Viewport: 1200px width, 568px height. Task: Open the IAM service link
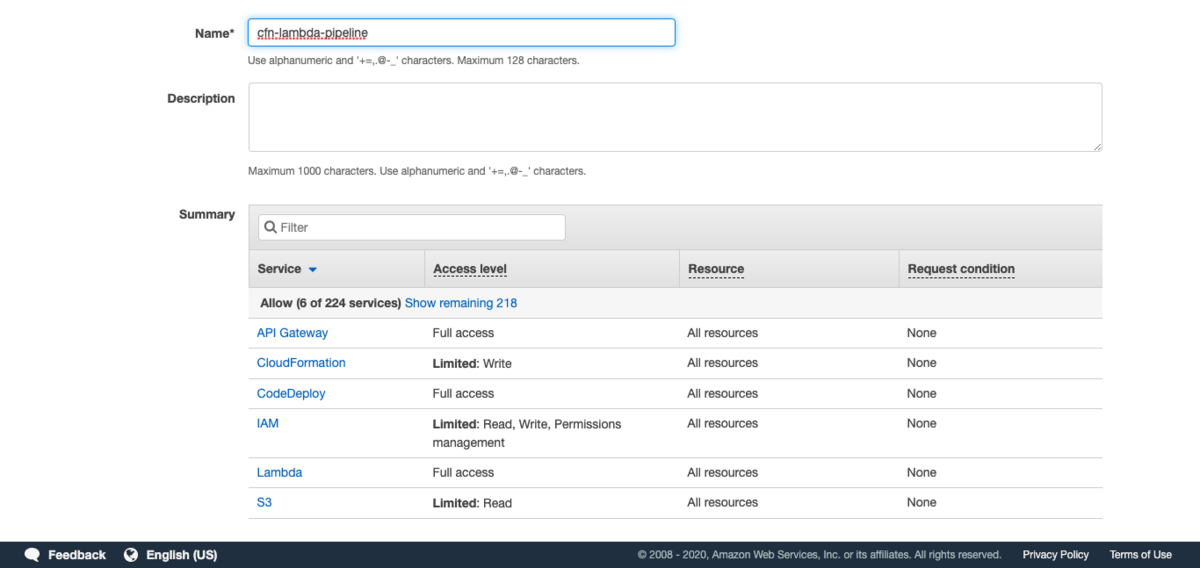[x=268, y=424]
